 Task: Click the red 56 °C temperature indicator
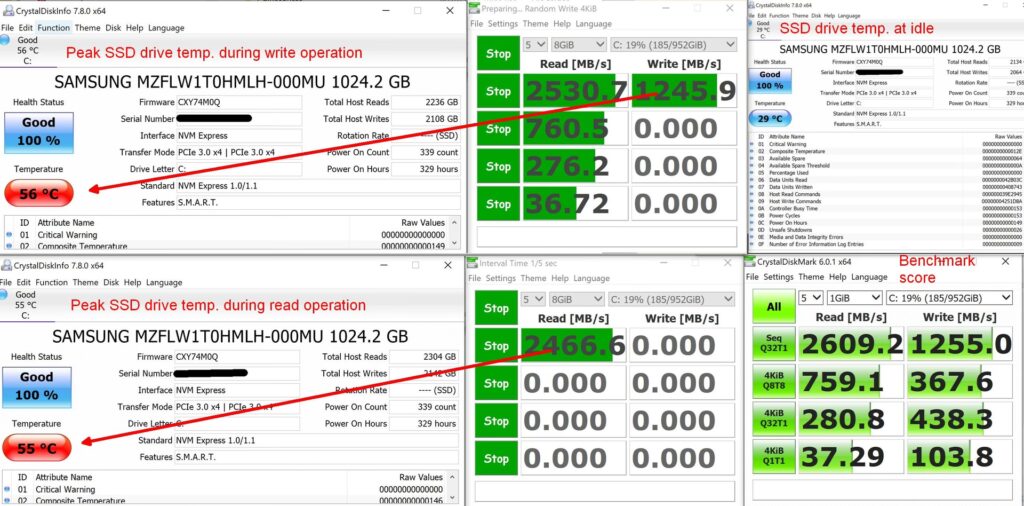pos(36,194)
